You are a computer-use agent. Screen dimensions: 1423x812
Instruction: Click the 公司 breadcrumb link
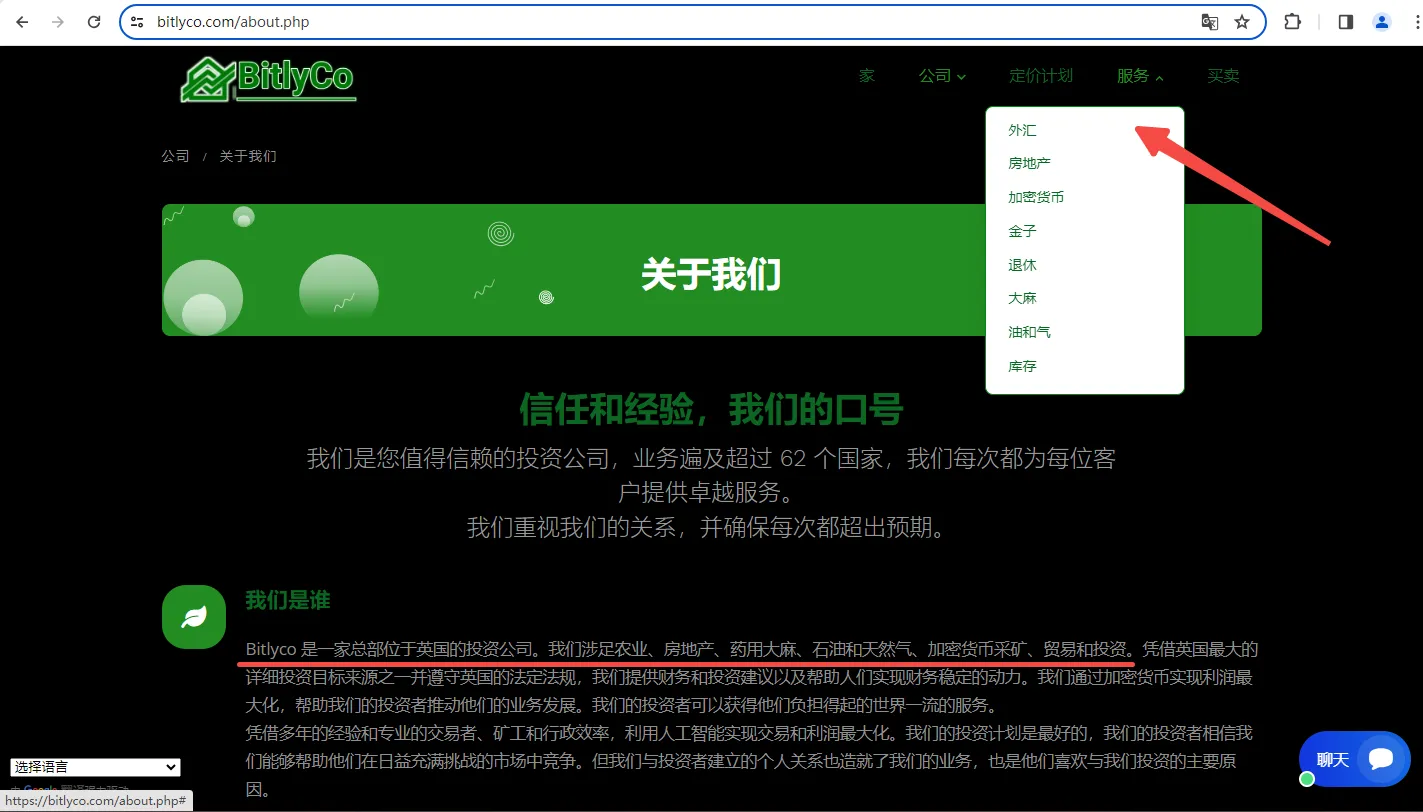175,156
